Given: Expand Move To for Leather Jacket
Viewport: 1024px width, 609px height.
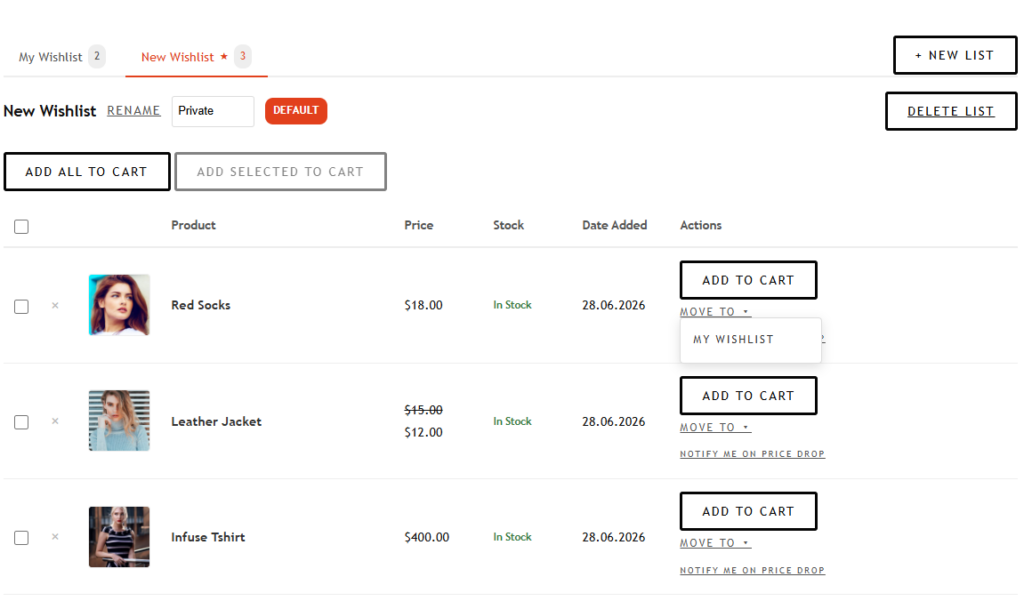Looking at the screenshot, I should coord(715,427).
